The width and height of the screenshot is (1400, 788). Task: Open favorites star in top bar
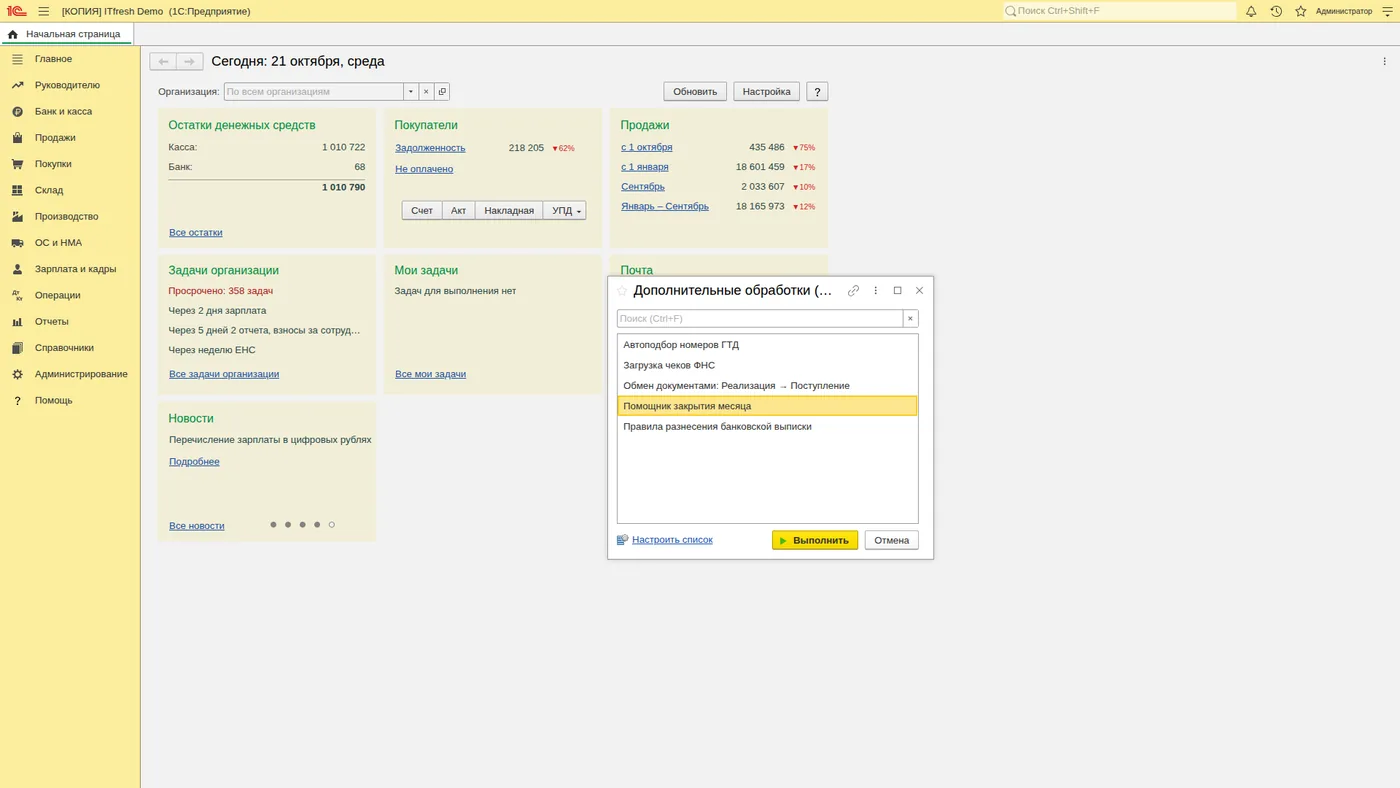click(x=1301, y=11)
